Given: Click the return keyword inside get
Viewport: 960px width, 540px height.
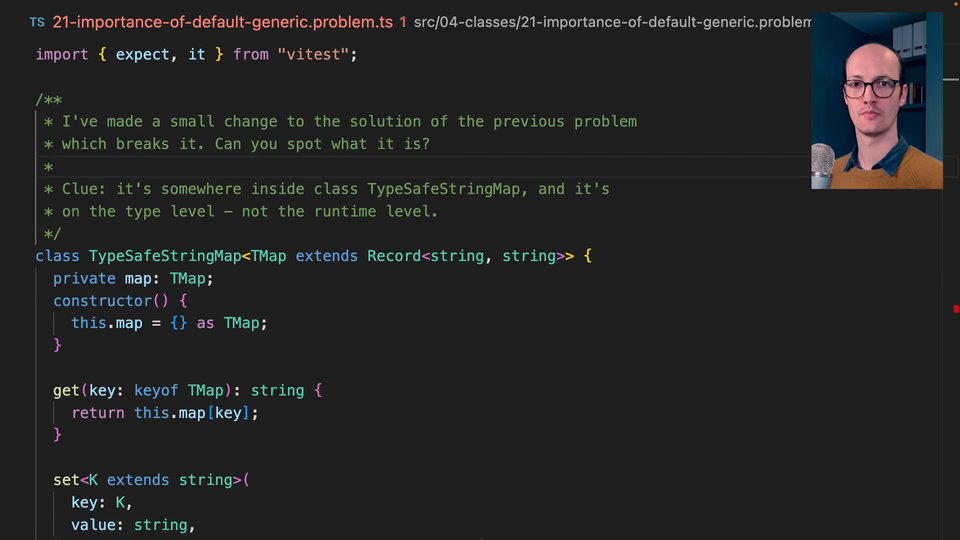Looking at the screenshot, I should (98, 413).
